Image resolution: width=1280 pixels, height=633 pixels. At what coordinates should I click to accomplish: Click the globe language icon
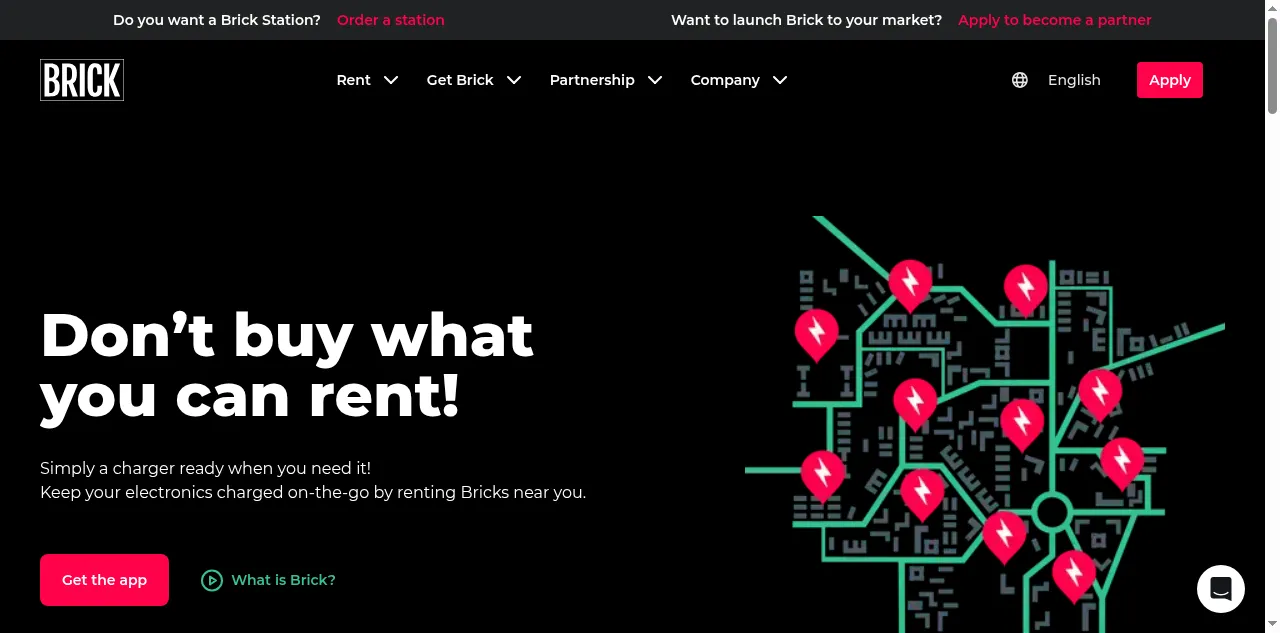(1020, 80)
